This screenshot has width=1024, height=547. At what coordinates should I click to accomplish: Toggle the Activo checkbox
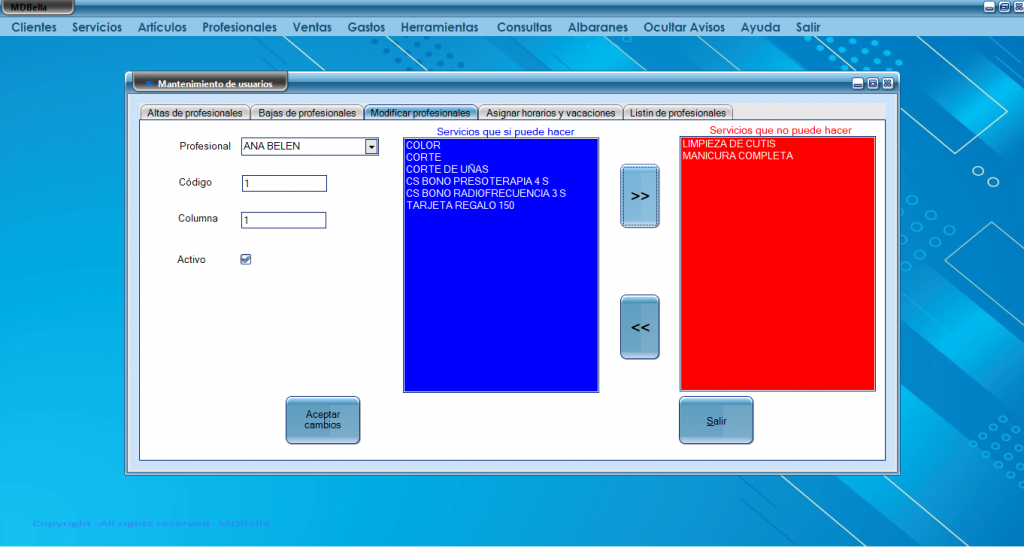(246, 259)
